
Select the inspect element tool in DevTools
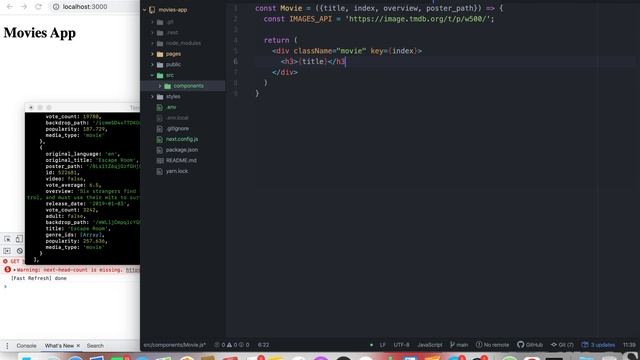click(7, 239)
